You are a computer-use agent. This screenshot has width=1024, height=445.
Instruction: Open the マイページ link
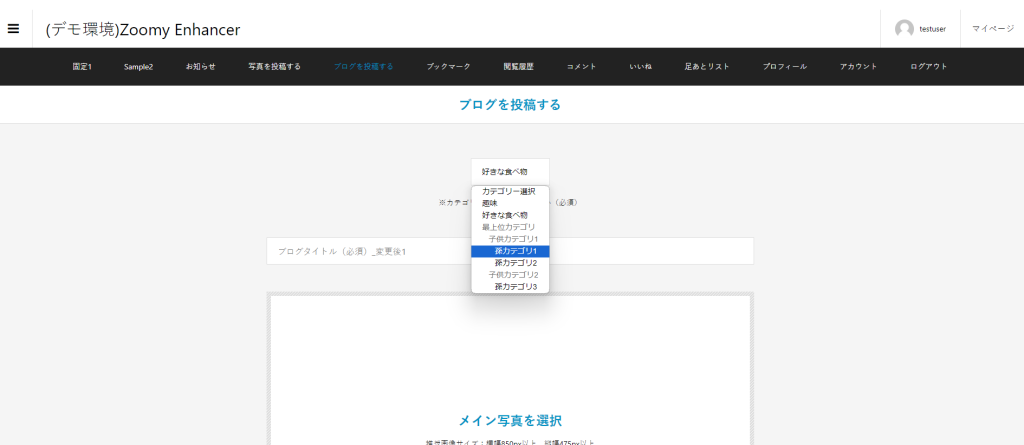(992, 29)
